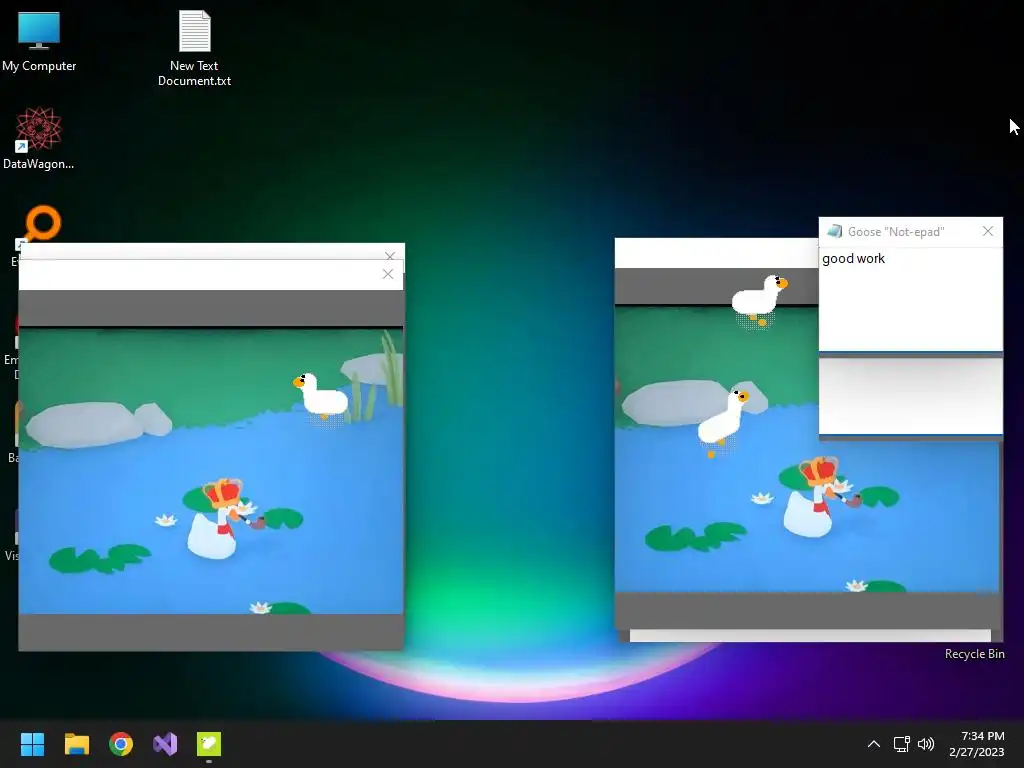Select the Goose "Not-epad" title bar
This screenshot has width=1024, height=768.
click(910, 232)
